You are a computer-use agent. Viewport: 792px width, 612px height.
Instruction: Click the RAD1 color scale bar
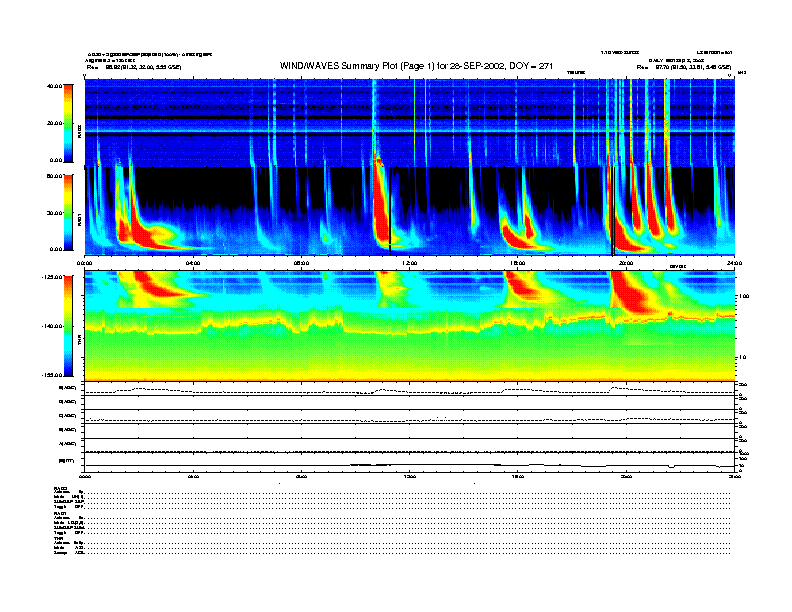67,212
